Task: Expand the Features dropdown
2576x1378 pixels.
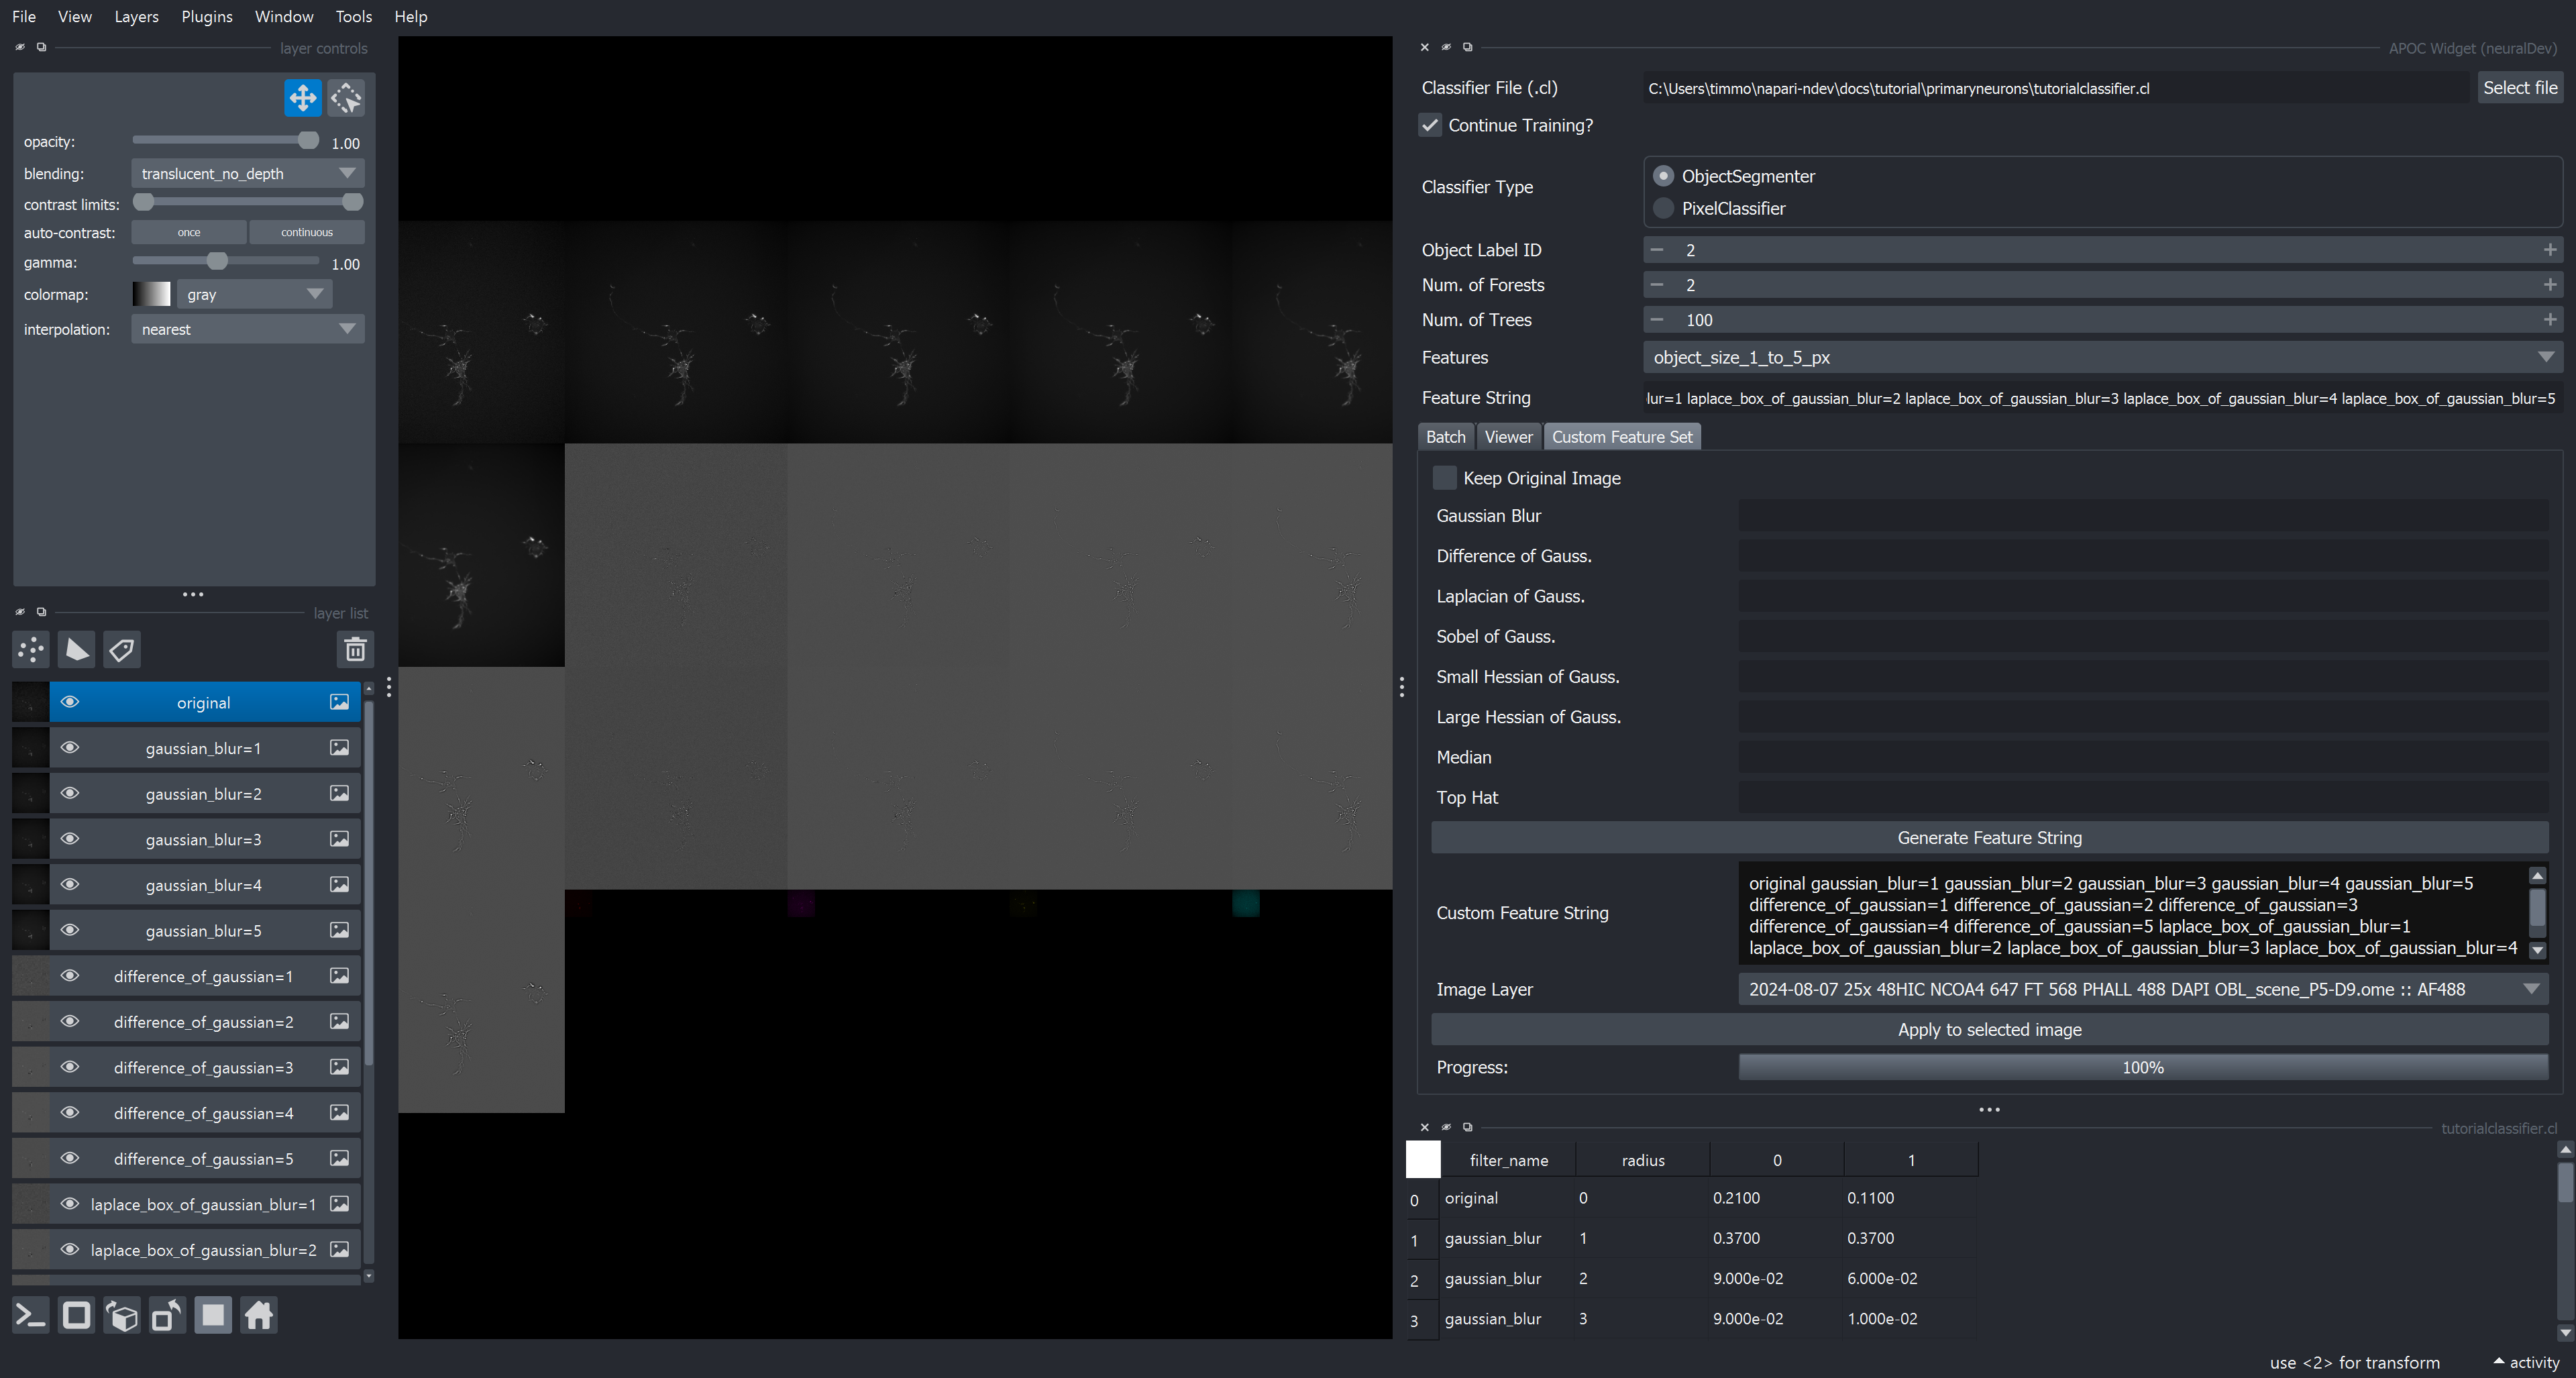Action: click(2102, 357)
